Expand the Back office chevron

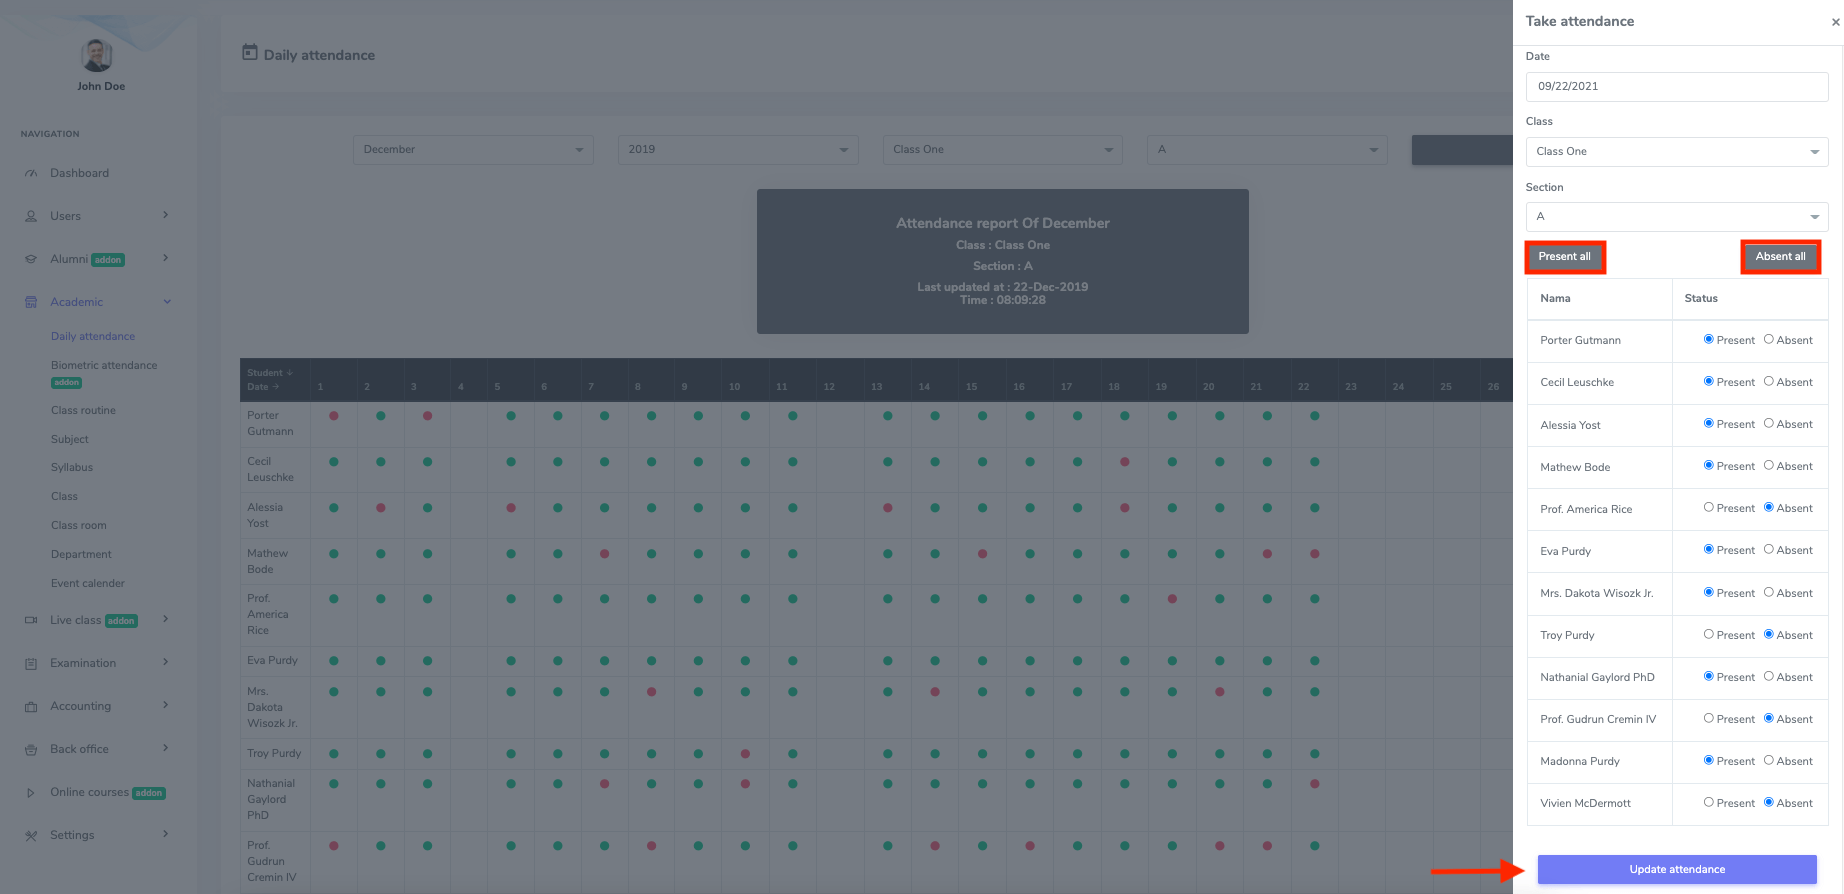tap(166, 748)
